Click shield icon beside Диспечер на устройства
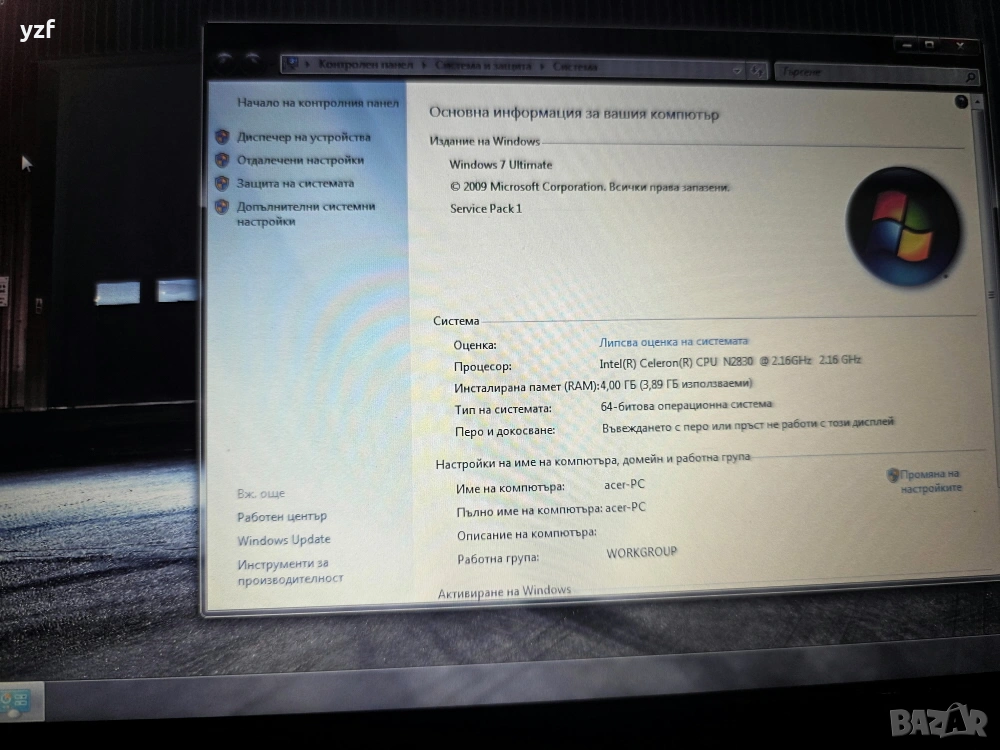 (x=222, y=137)
